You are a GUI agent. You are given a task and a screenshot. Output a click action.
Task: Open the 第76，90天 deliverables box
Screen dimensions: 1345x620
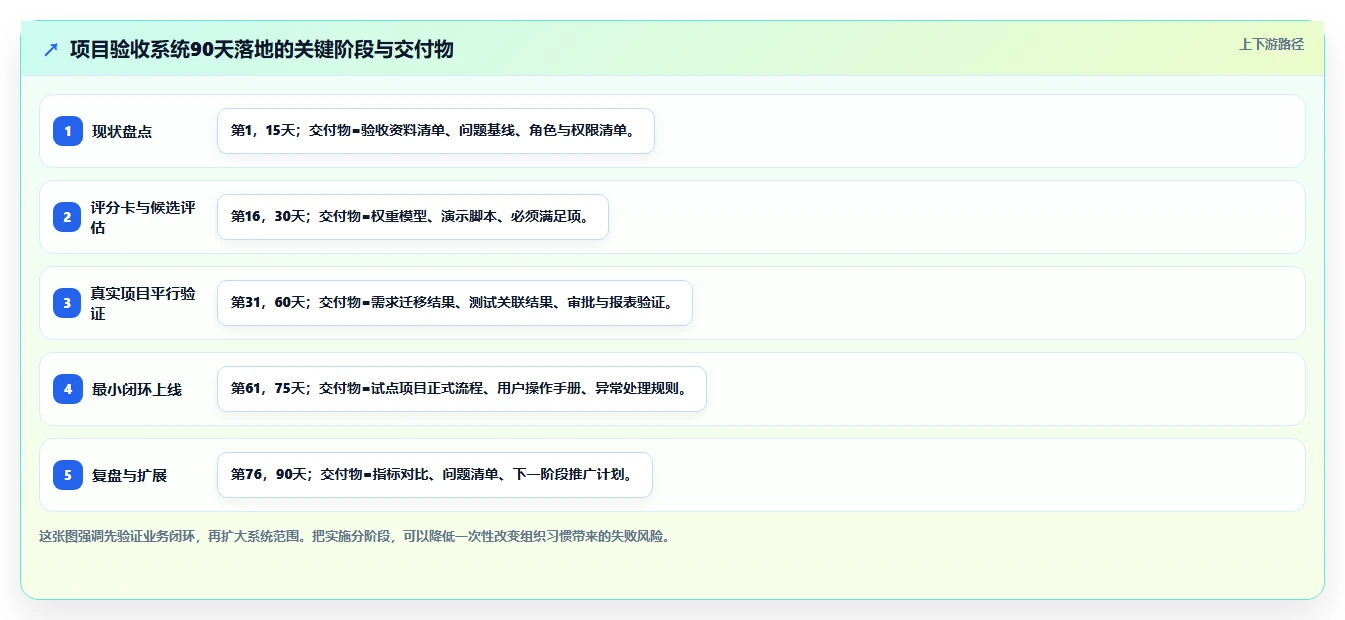tap(435, 475)
